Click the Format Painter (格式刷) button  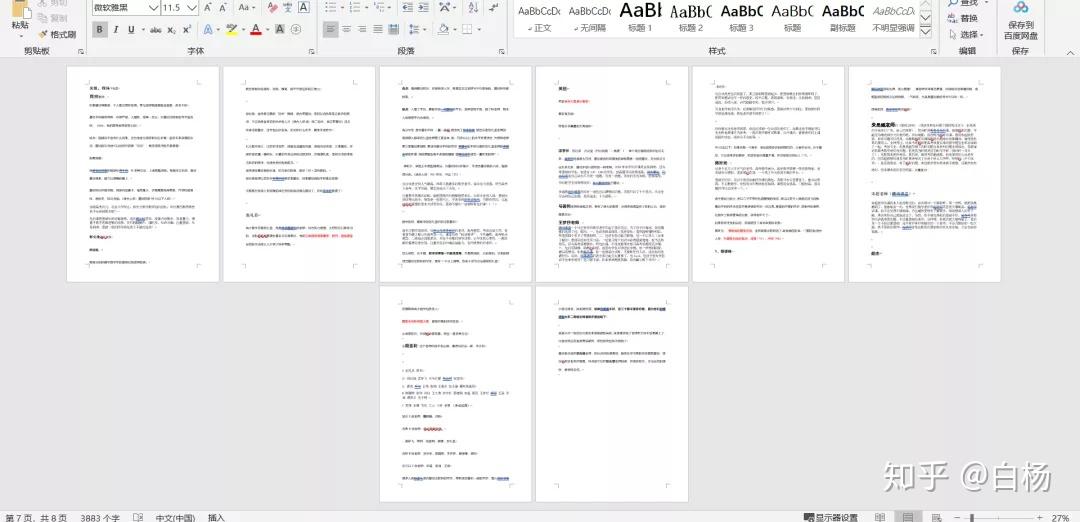coord(58,34)
